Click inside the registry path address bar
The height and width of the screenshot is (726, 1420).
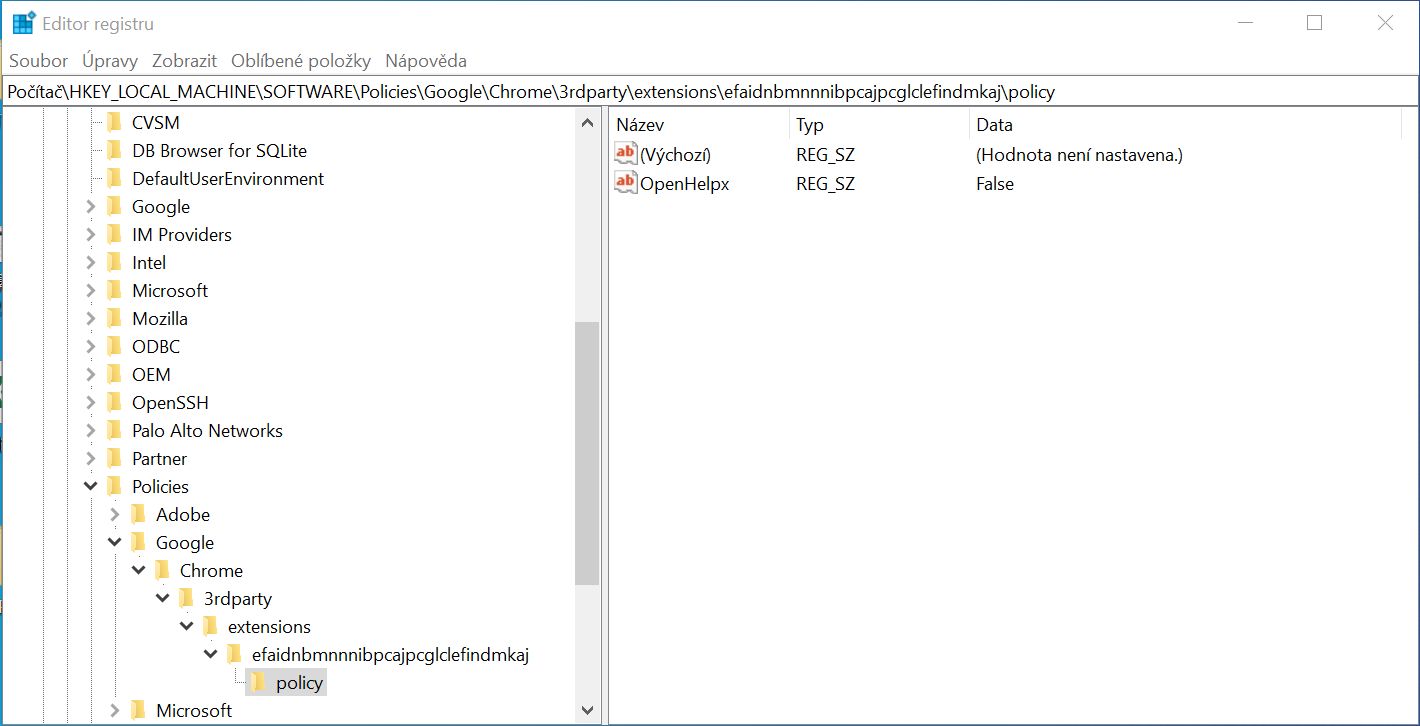point(700,91)
